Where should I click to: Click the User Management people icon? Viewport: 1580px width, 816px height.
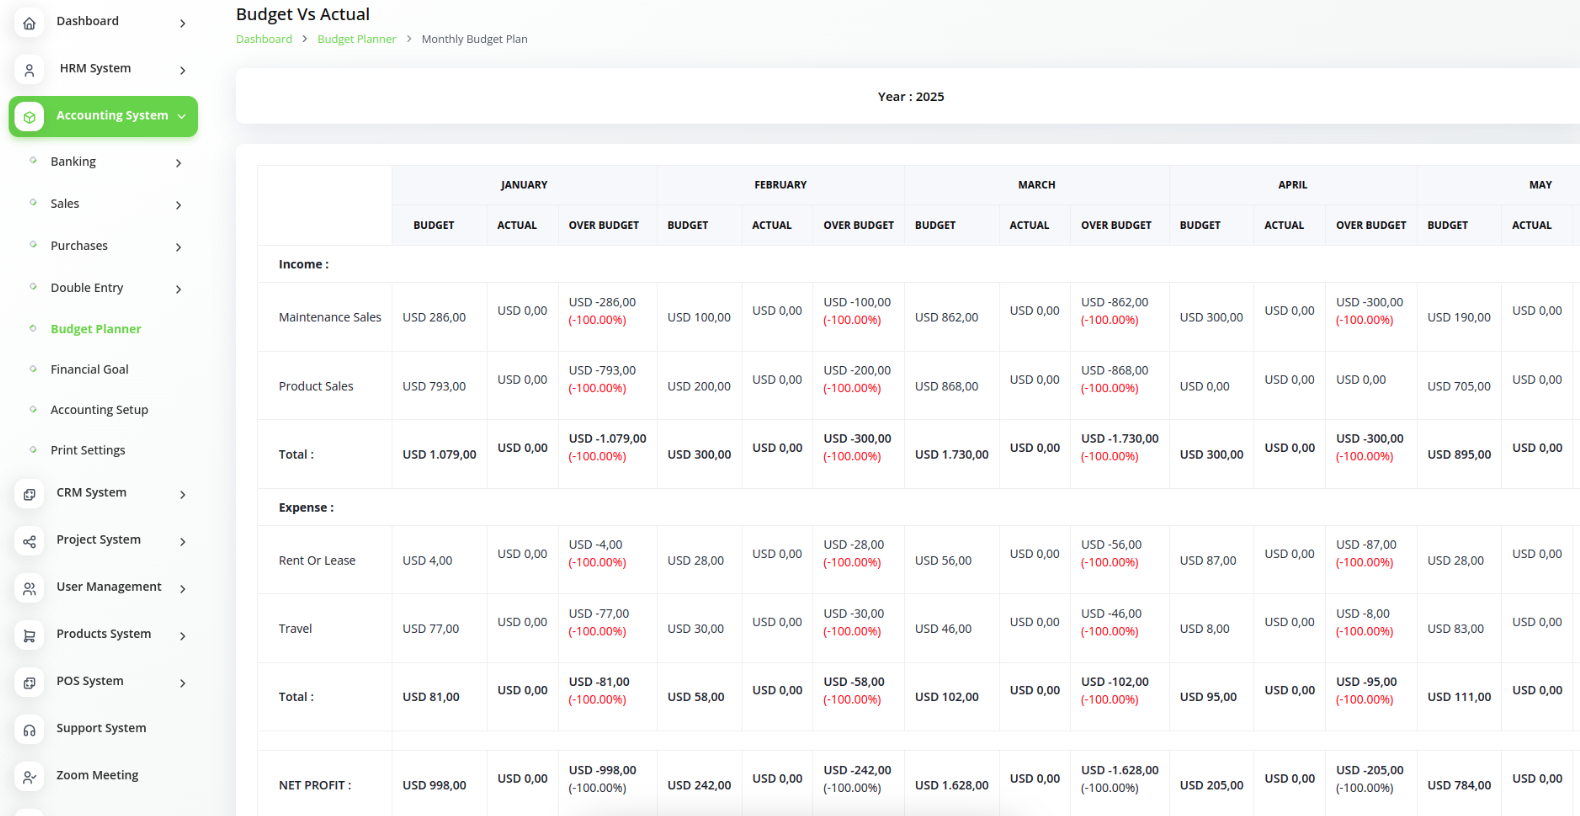29,588
